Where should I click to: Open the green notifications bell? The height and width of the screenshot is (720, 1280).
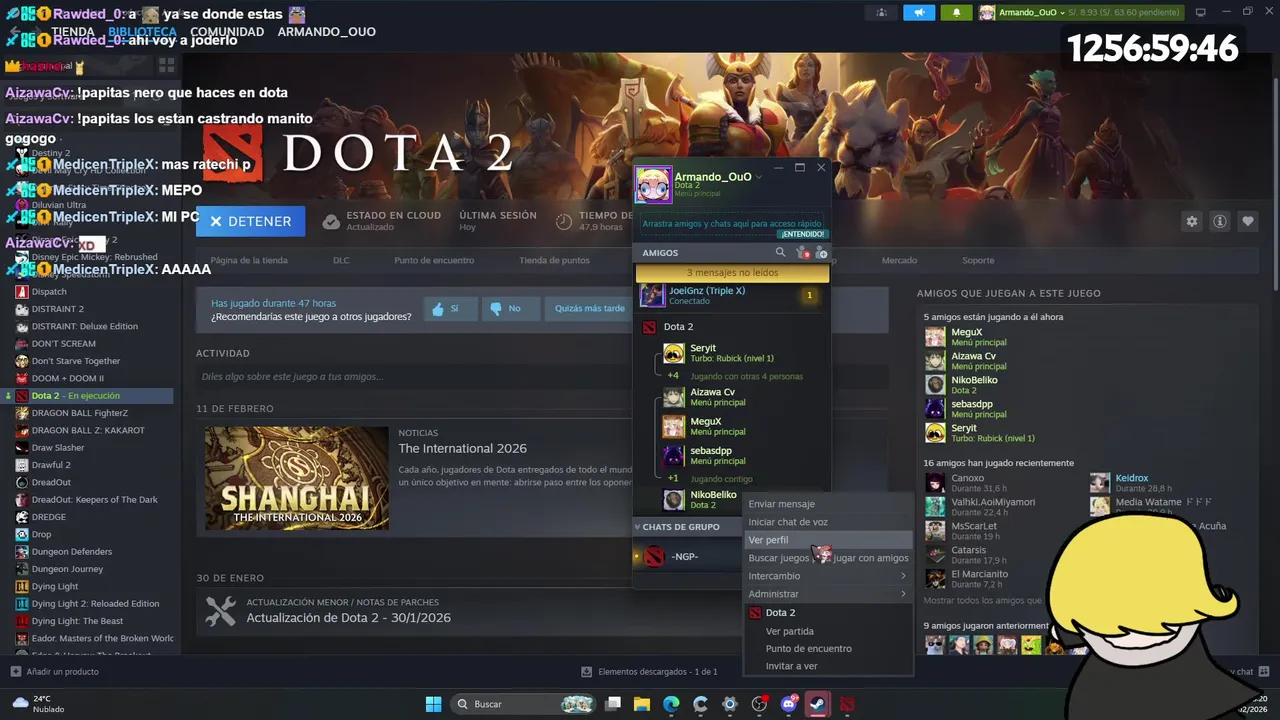(x=956, y=13)
